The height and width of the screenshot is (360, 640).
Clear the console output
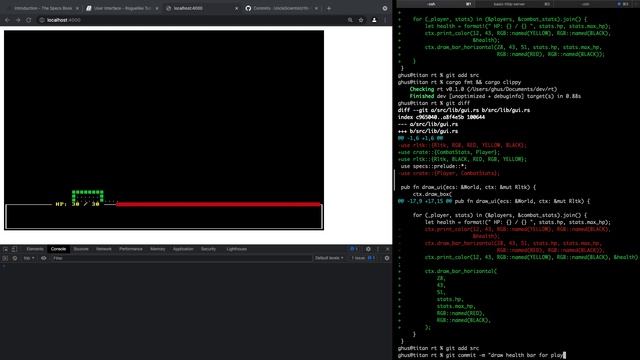pos(15,258)
